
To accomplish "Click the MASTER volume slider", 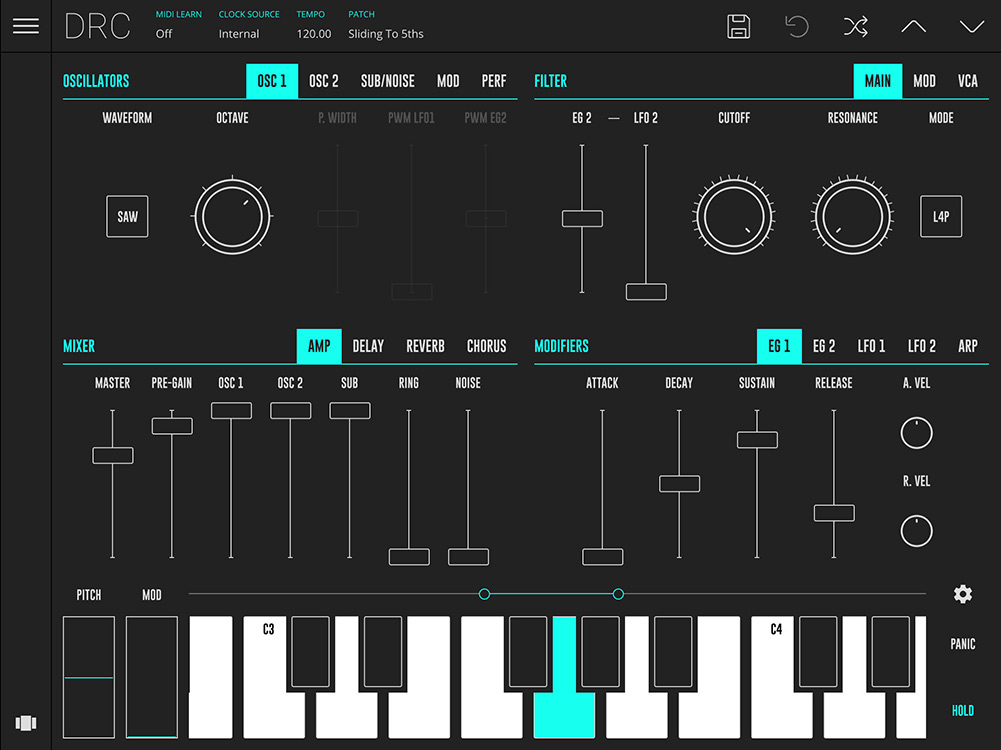I will (112, 455).
